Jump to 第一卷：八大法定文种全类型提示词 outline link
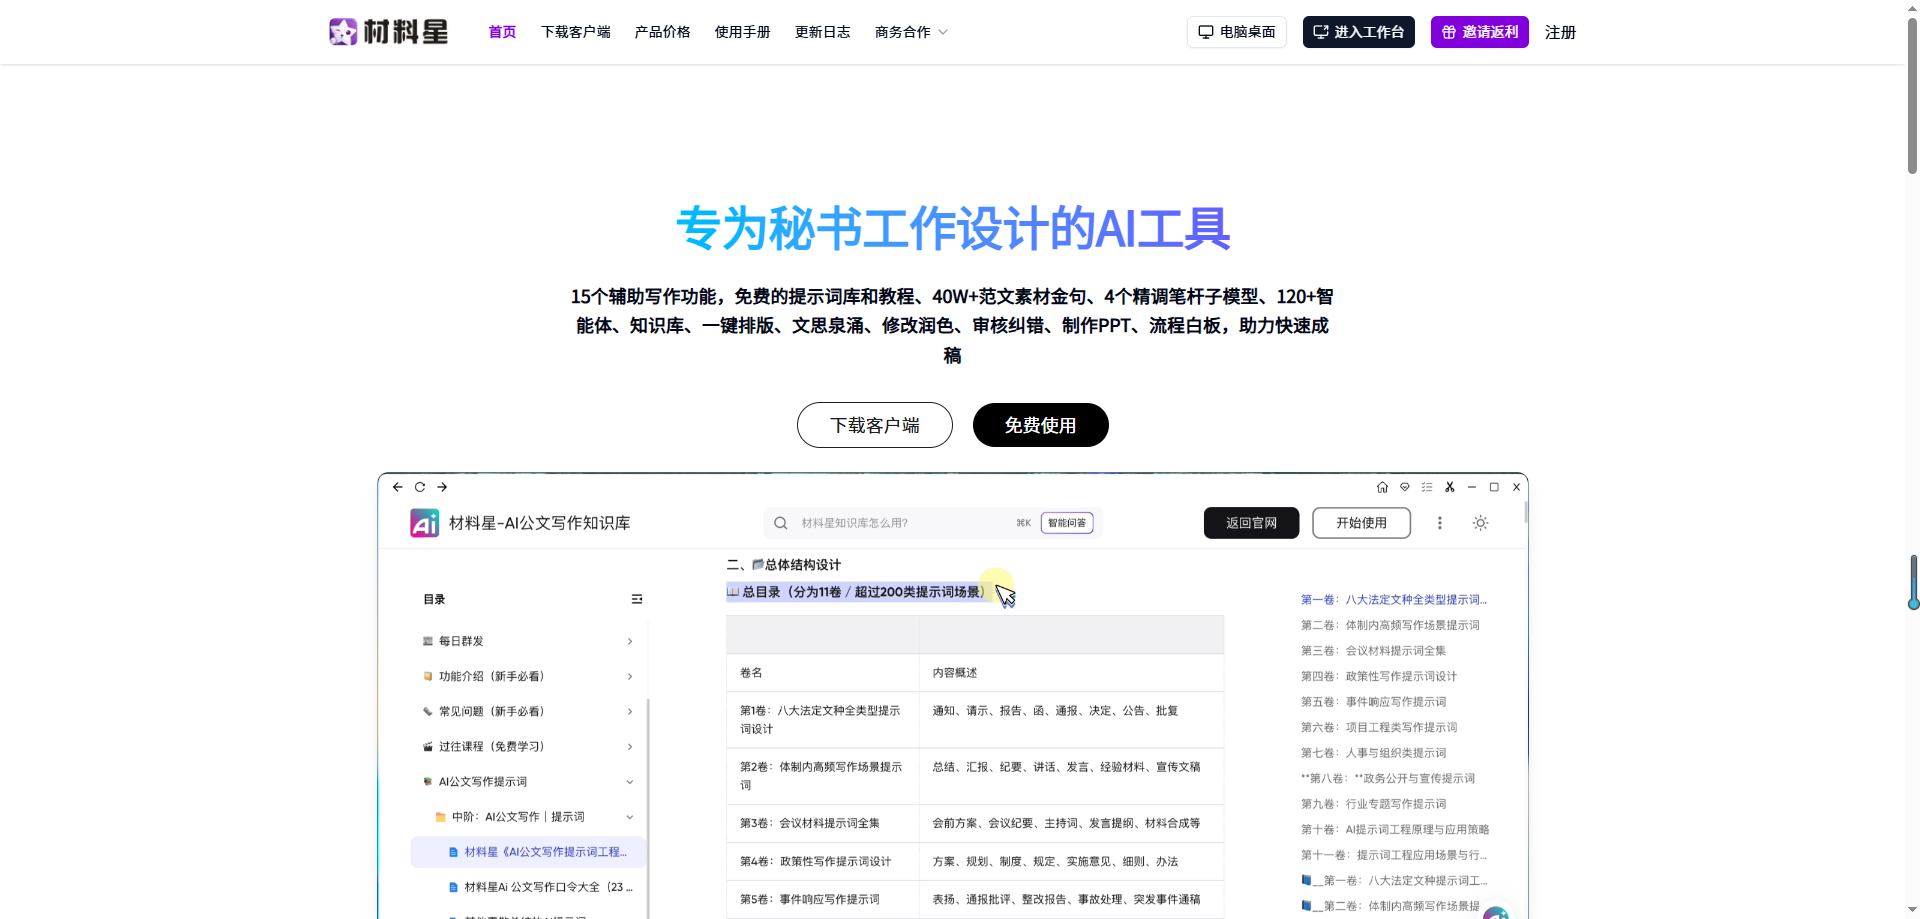Image resolution: width=1920 pixels, height=919 pixels. (1394, 600)
